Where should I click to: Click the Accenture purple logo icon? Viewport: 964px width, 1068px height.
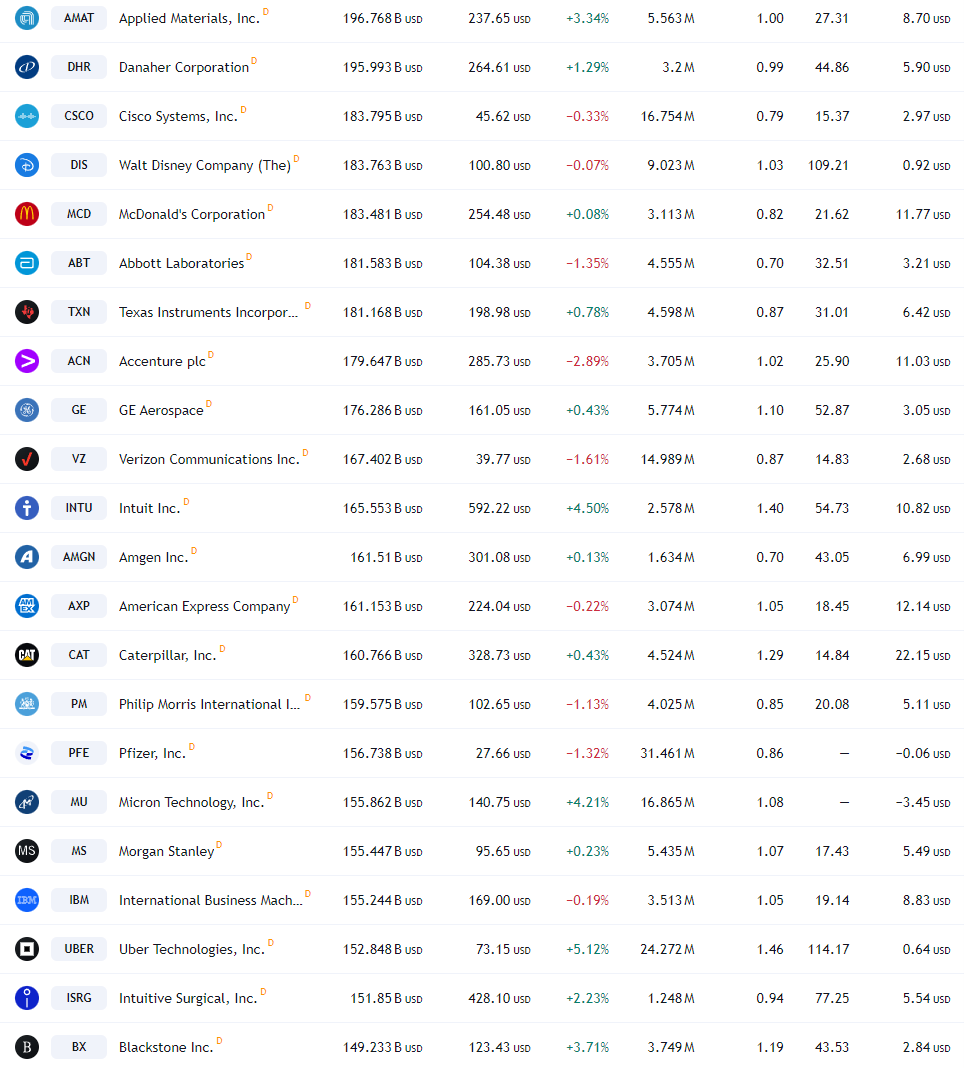pos(27,361)
